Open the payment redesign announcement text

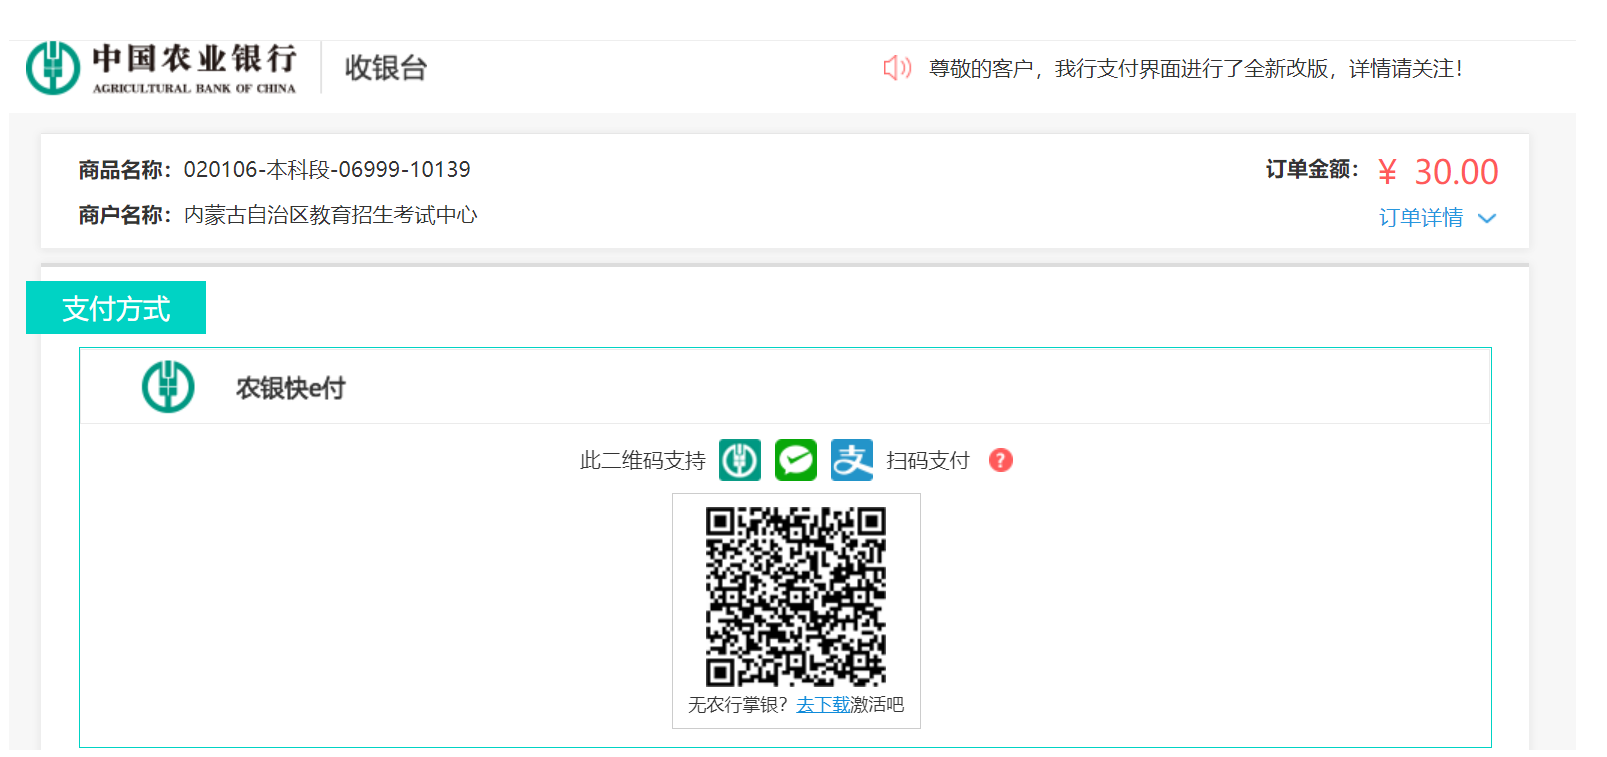point(1195,69)
